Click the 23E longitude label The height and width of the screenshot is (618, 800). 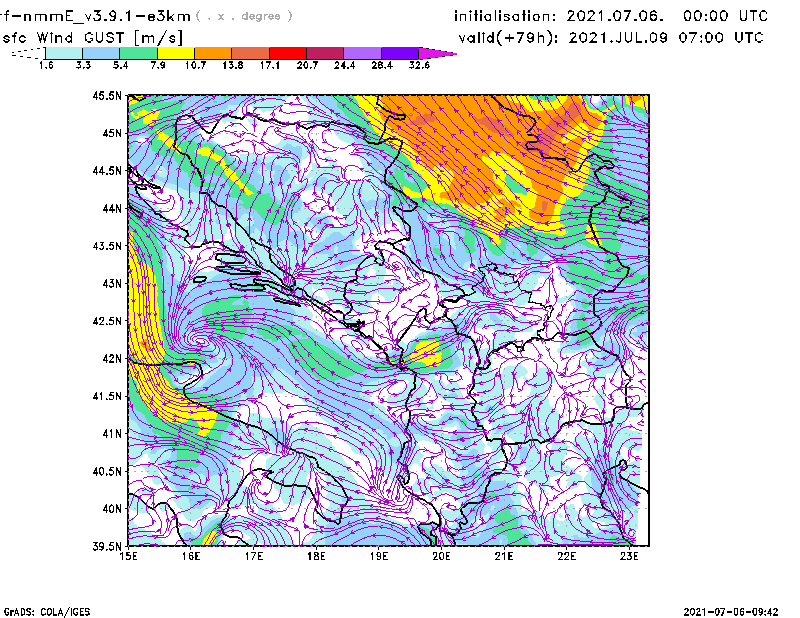point(629,556)
